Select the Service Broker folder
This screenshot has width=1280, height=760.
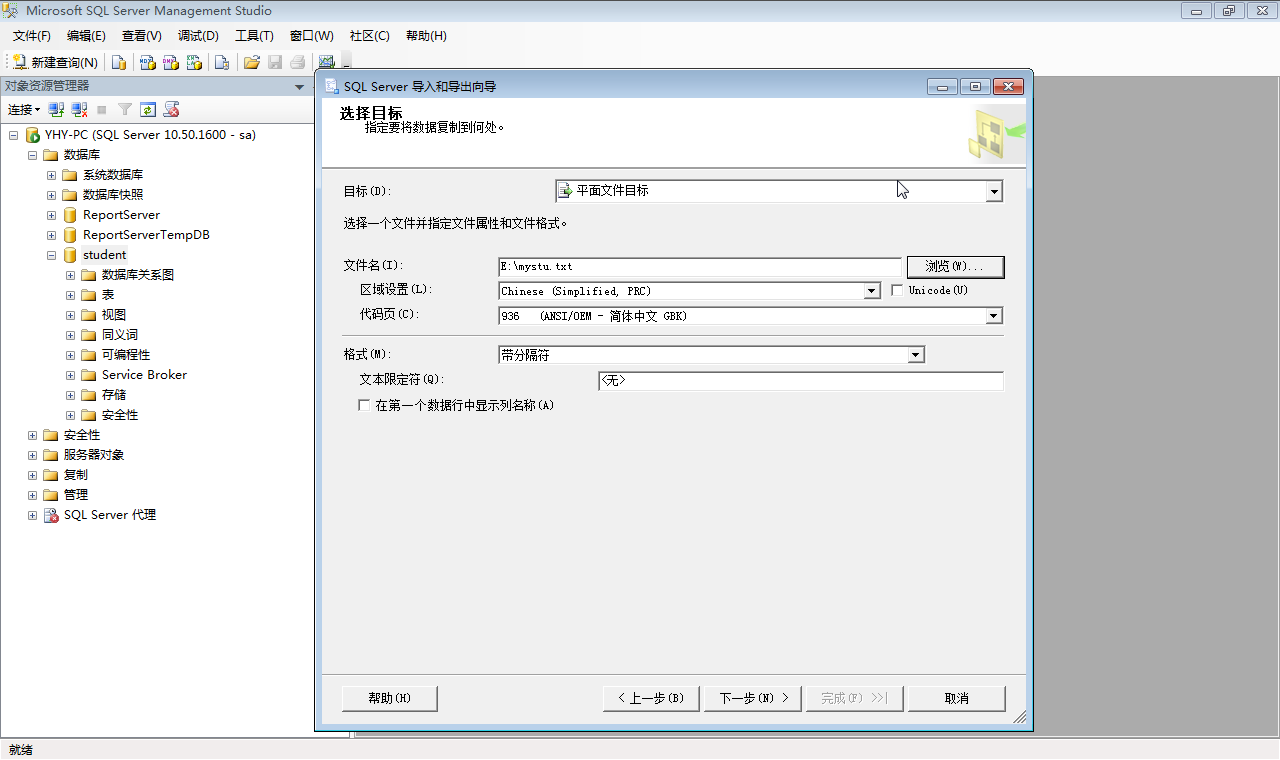coord(144,375)
